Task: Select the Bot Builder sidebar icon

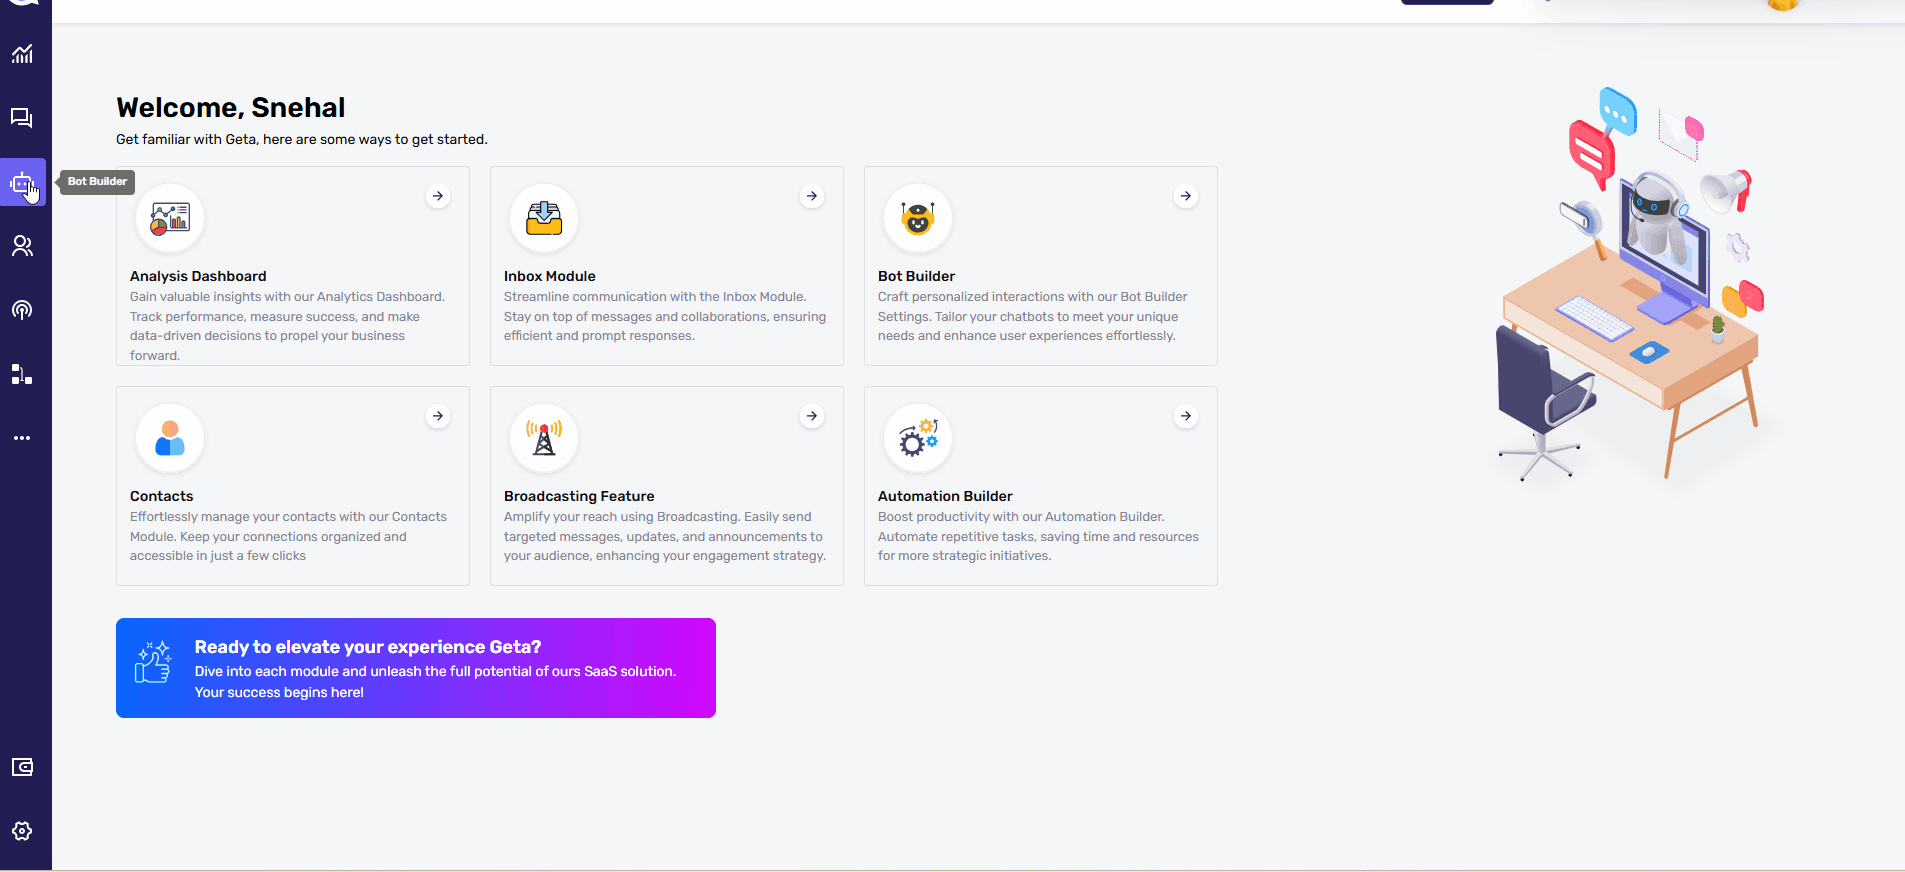Action: (x=22, y=183)
